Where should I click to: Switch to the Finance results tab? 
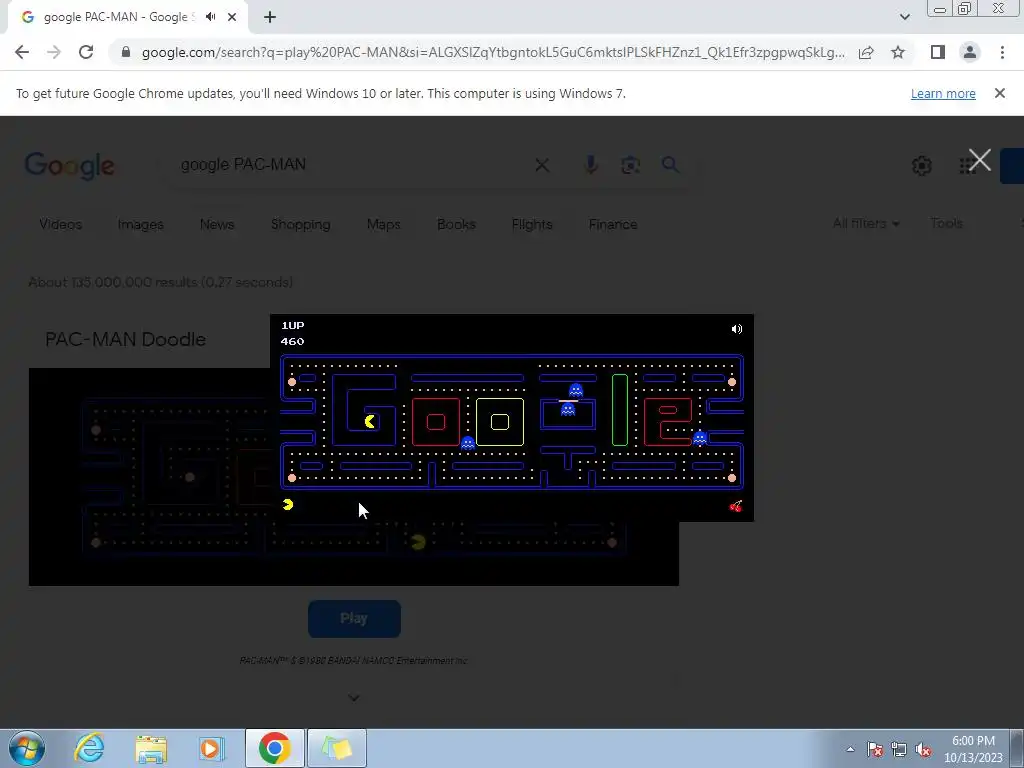click(x=613, y=224)
